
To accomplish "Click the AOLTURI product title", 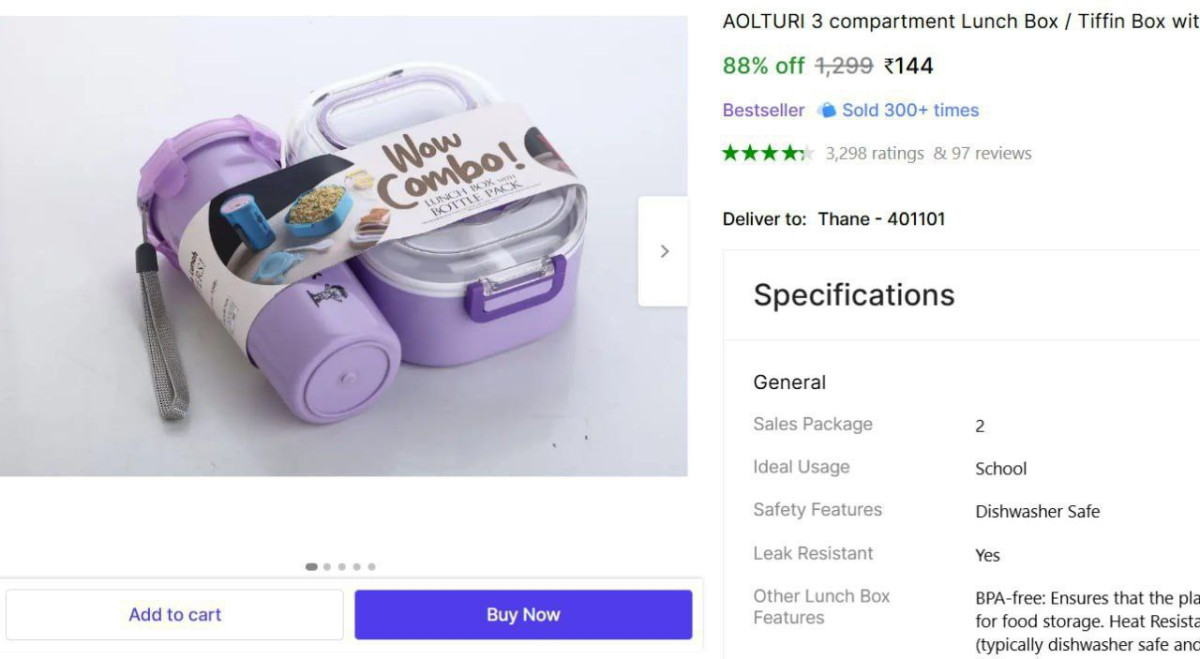I will pyautogui.click(x=960, y=21).
